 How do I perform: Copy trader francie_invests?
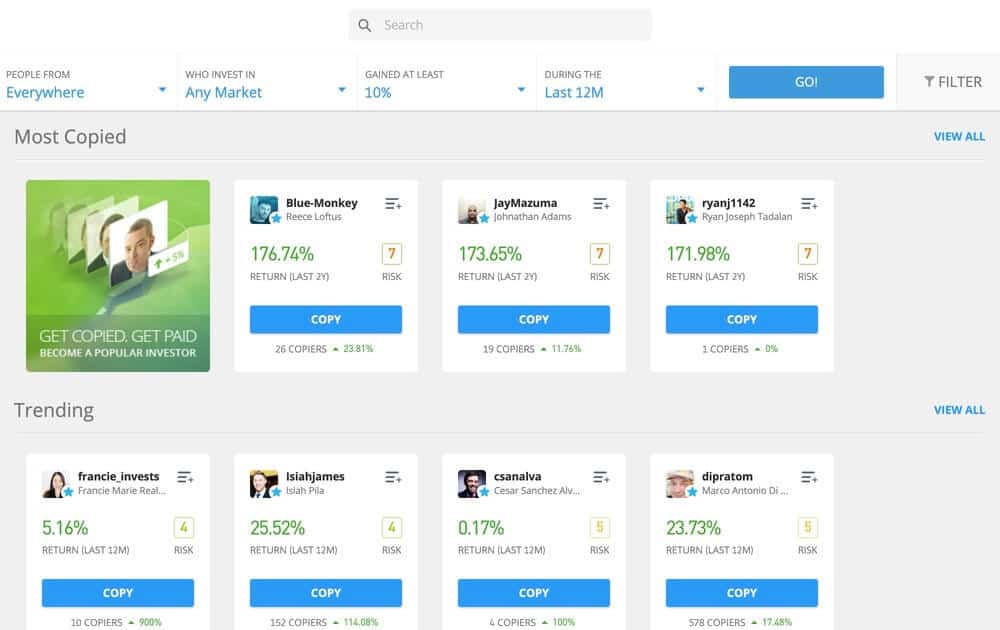(118, 593)
